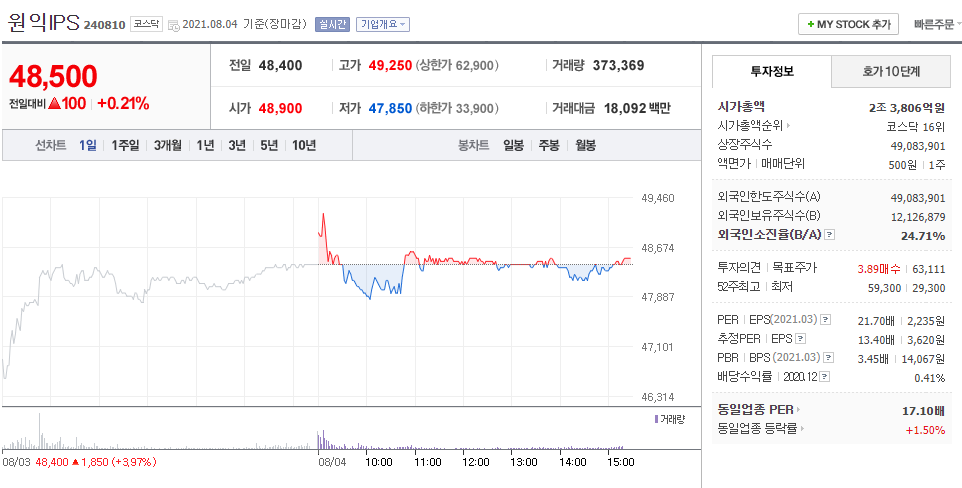
Task: Click the 코스닥 16위 rank value
Action: click(x=916, y=126)
